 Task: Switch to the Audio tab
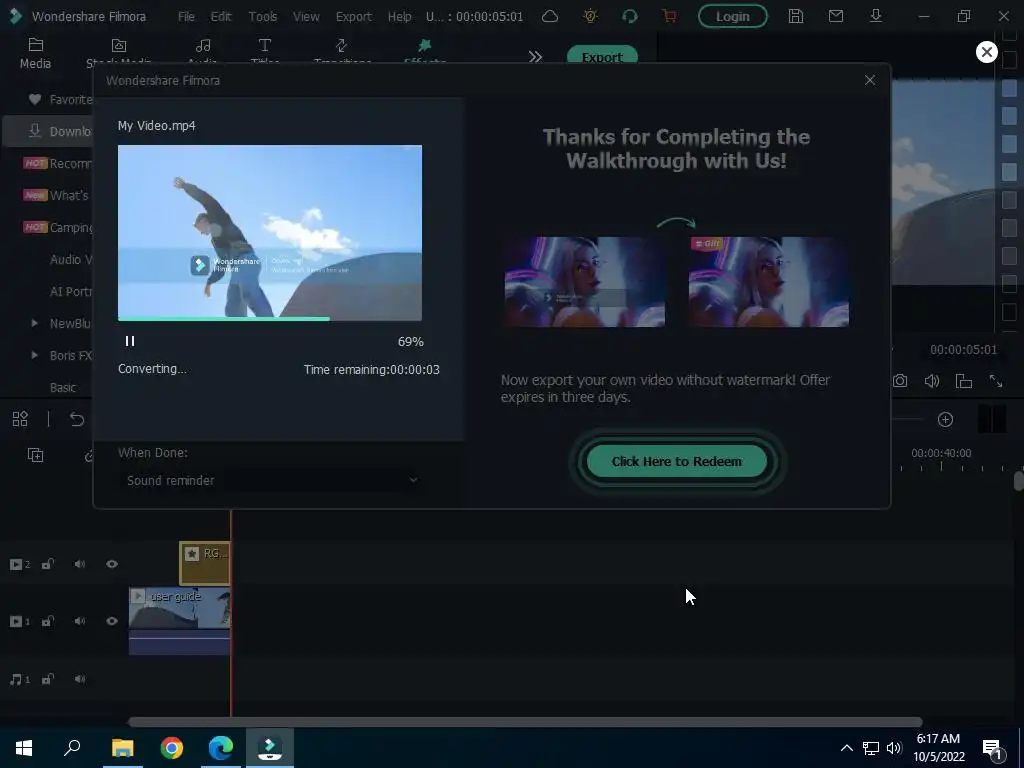click(202, 52)
